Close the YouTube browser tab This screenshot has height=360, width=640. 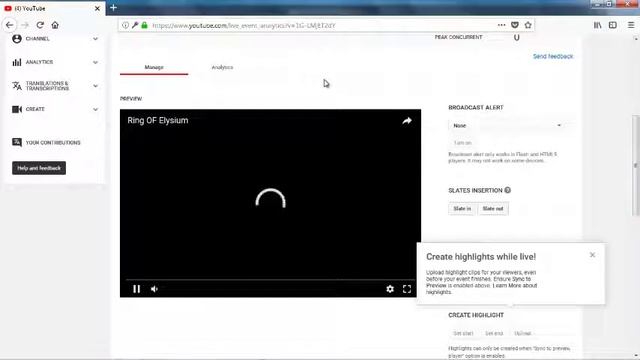pyautogui.click(x=97, y=8)
